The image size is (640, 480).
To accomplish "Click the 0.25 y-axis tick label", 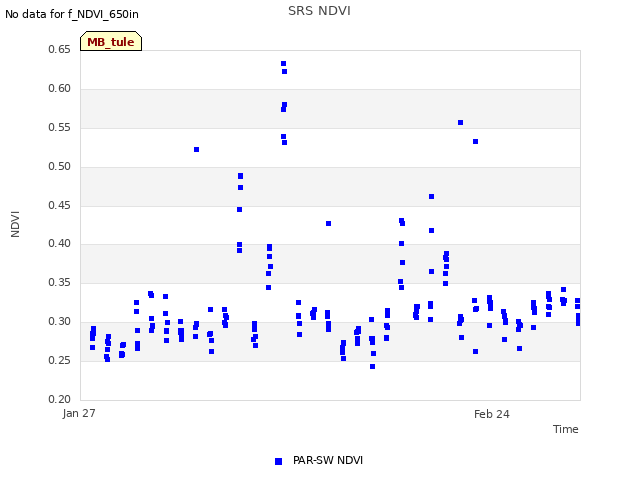I will (59, 360).
